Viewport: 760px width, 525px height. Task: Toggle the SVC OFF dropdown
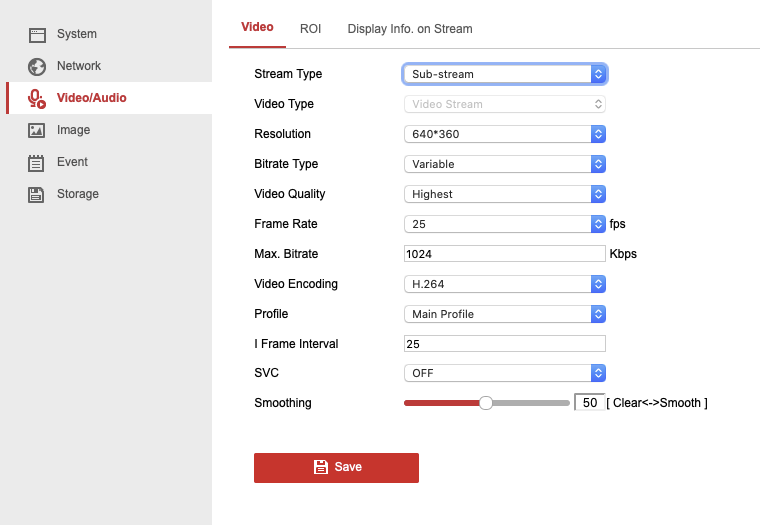pos(504,373)
